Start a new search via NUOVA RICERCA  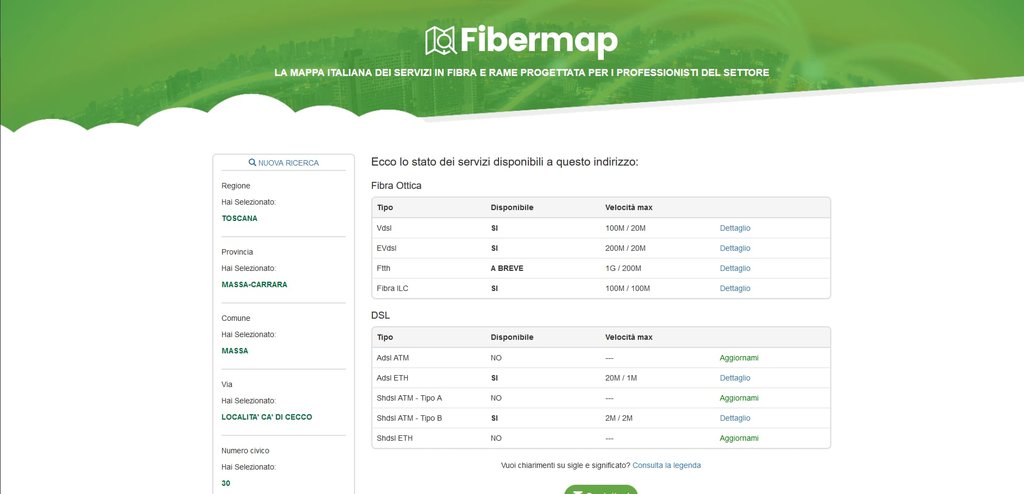(x=283, y=163)
